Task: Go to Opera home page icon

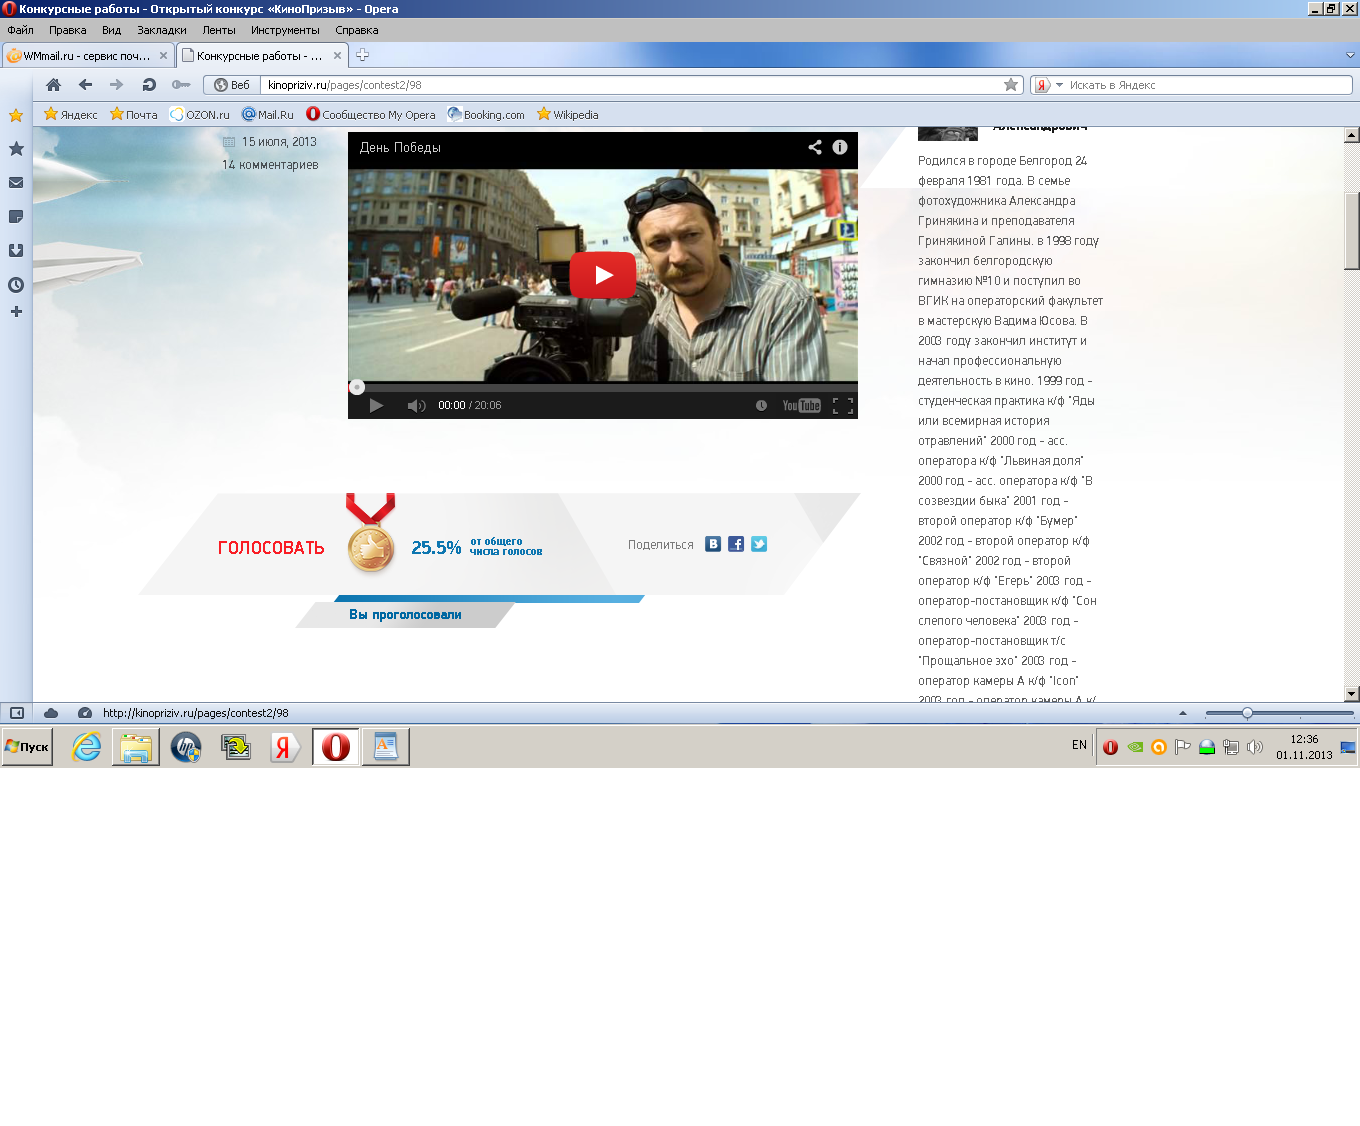Action: [x=54, y=85]
